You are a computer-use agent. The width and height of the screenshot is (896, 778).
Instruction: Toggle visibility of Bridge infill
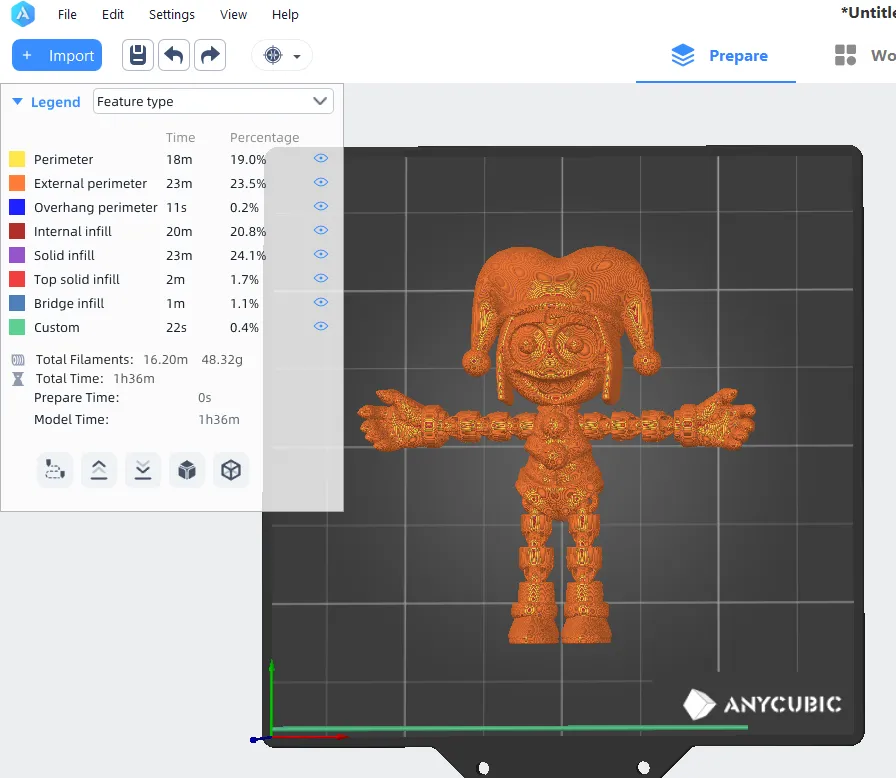(x=321, y=302)
